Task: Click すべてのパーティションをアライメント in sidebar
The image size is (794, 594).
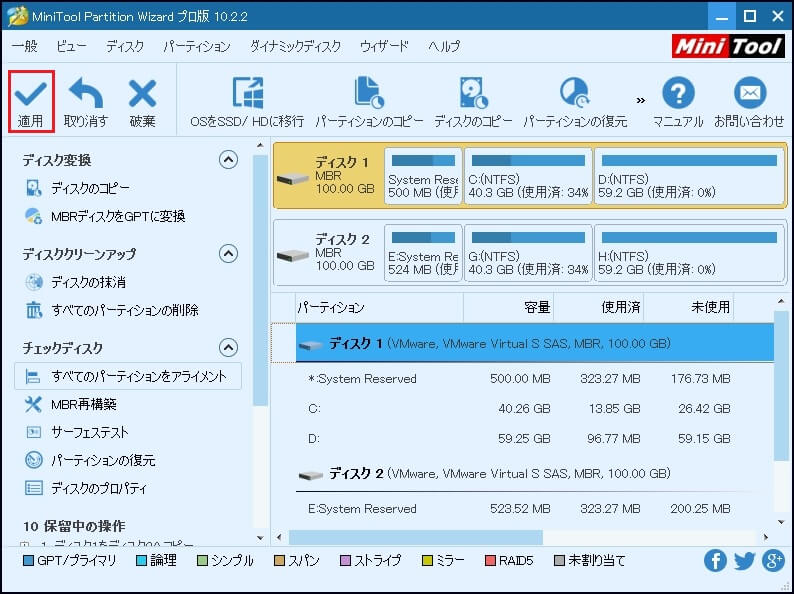Action: coord(128,376)
